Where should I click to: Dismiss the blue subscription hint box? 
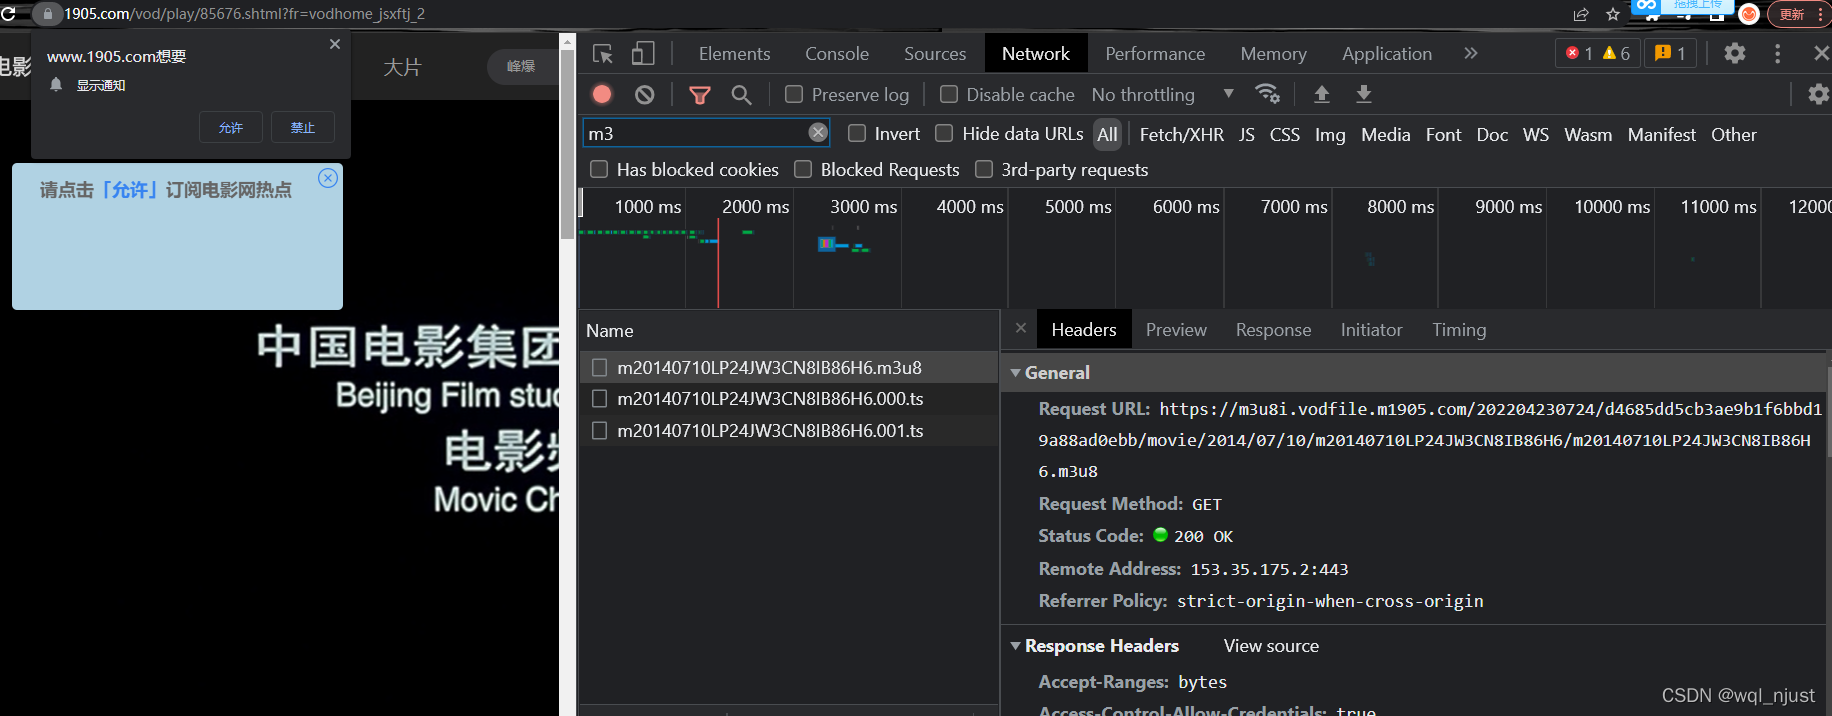point(328,178)
